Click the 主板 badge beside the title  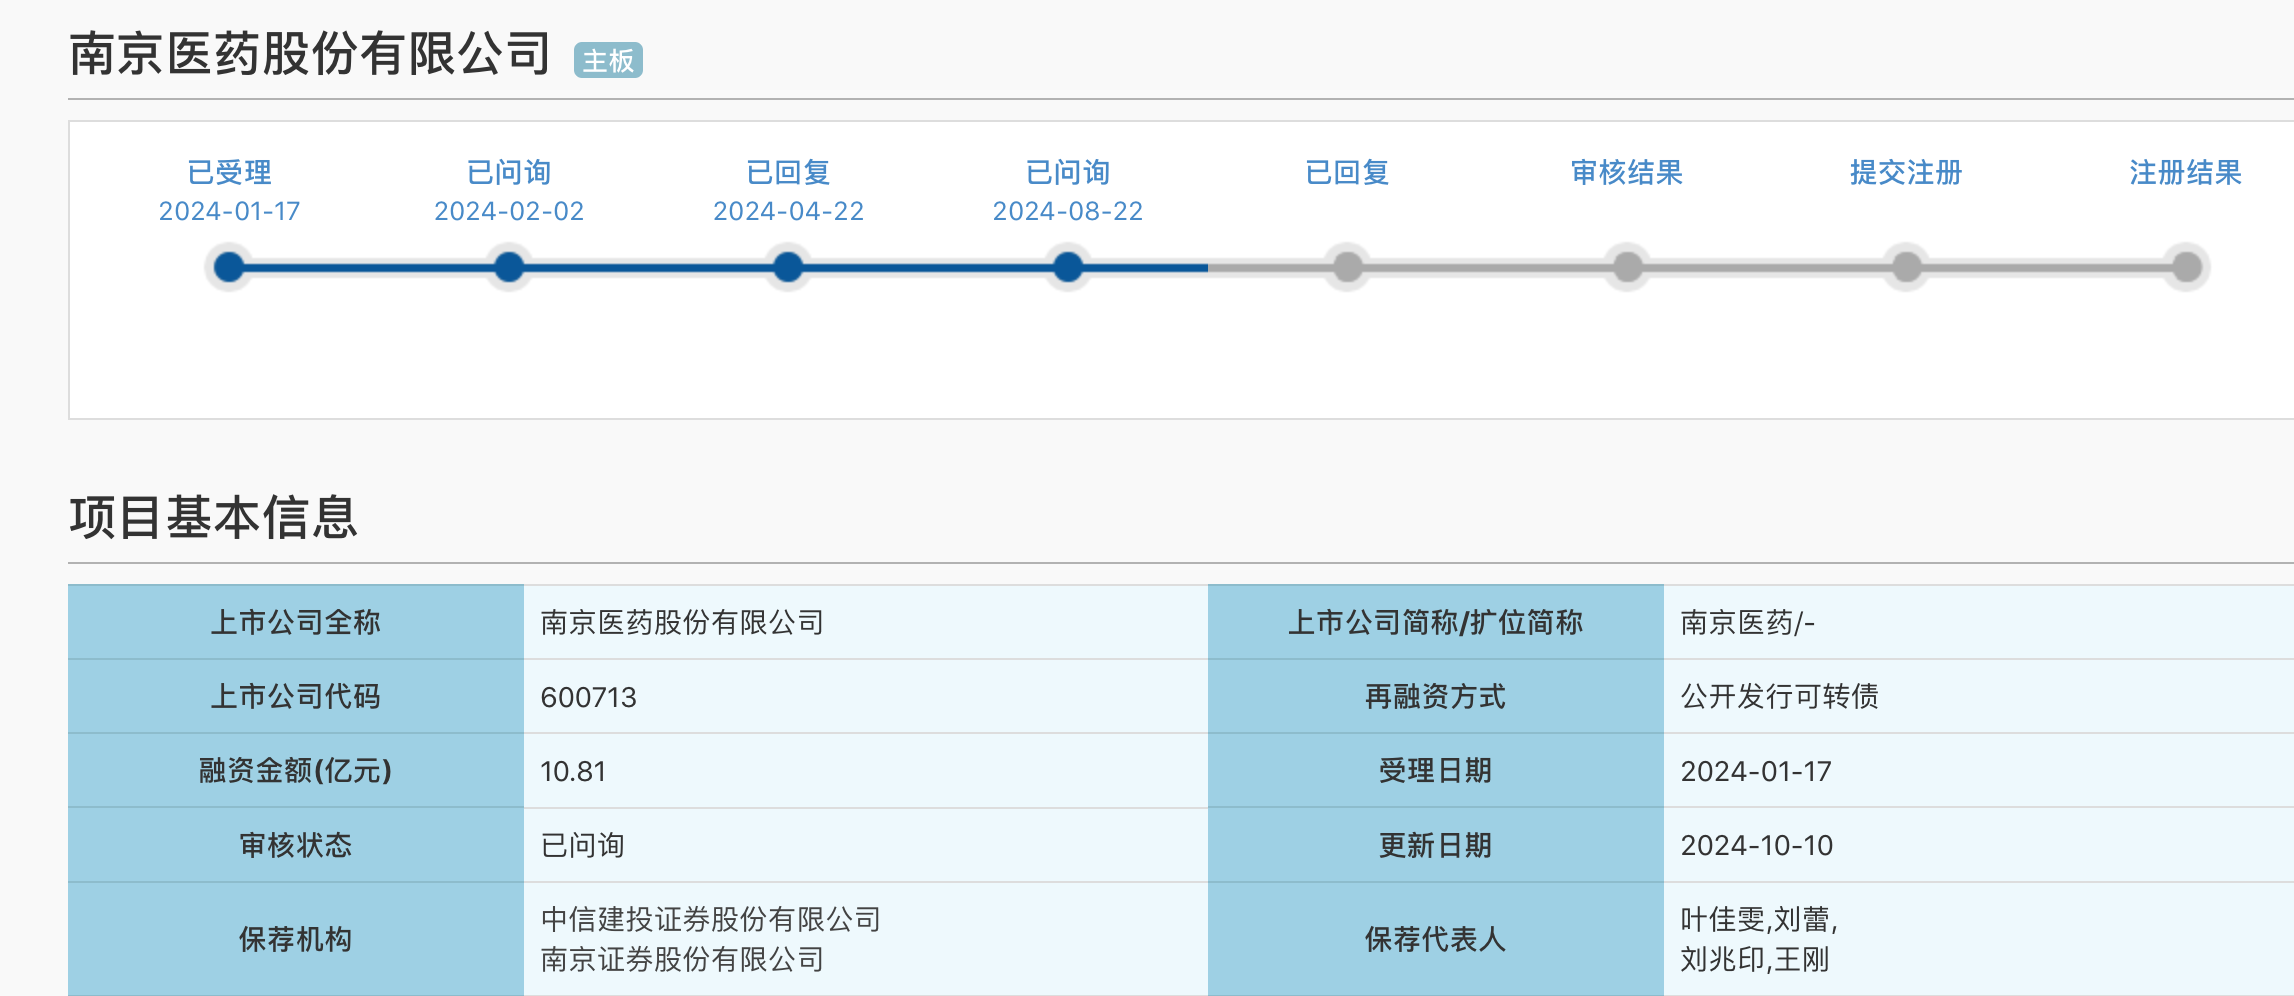tap(608, 61)
